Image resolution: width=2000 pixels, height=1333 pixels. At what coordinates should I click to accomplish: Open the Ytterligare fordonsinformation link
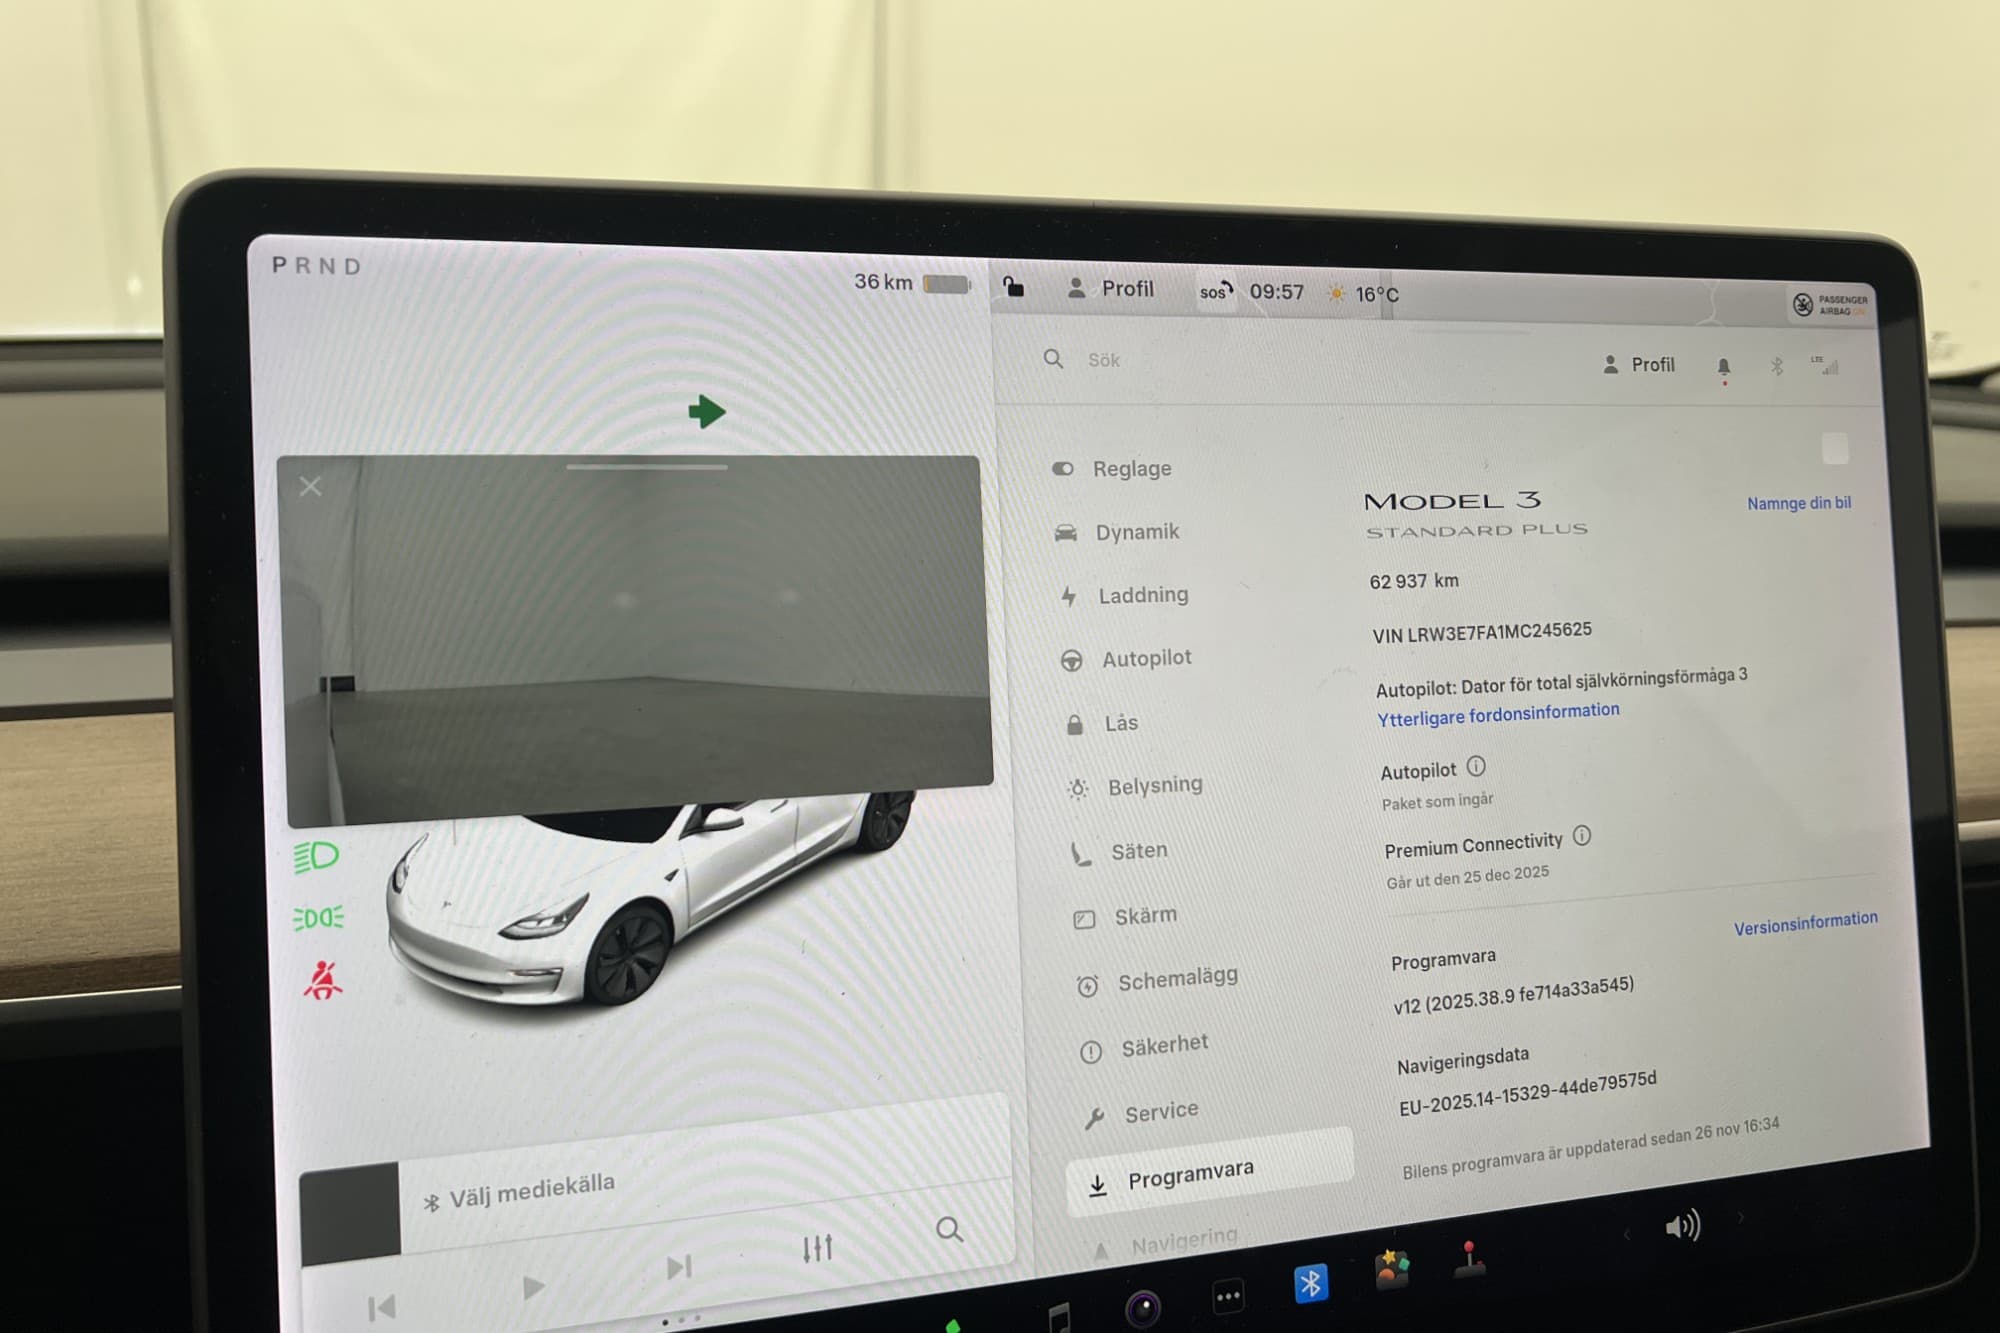coord(1497,713)
